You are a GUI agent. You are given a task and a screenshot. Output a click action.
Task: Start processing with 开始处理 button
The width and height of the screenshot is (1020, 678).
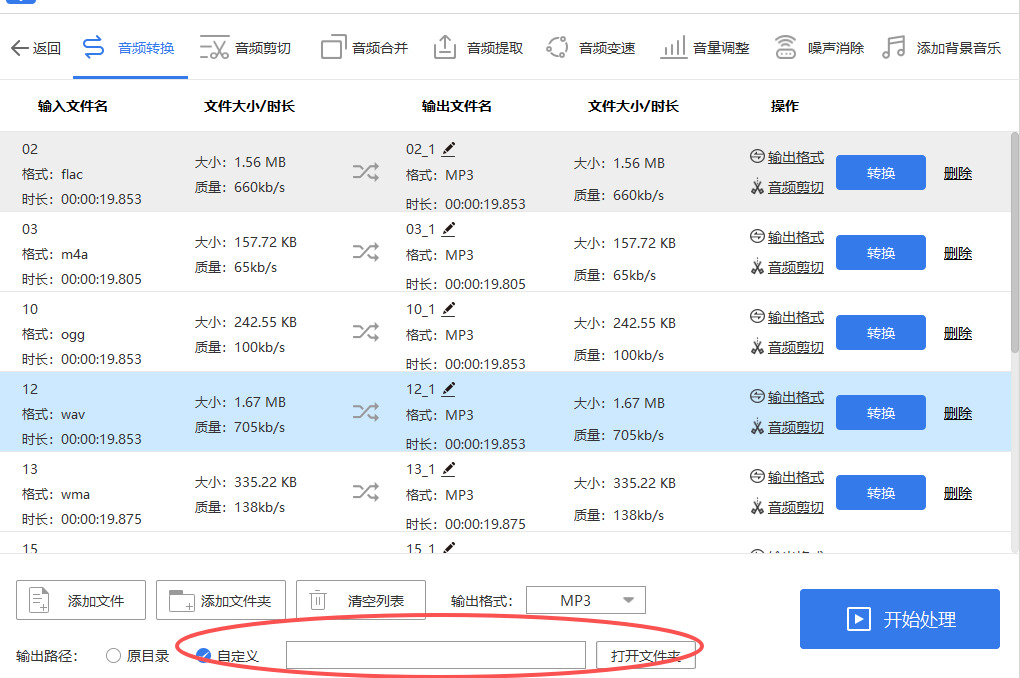900,619
